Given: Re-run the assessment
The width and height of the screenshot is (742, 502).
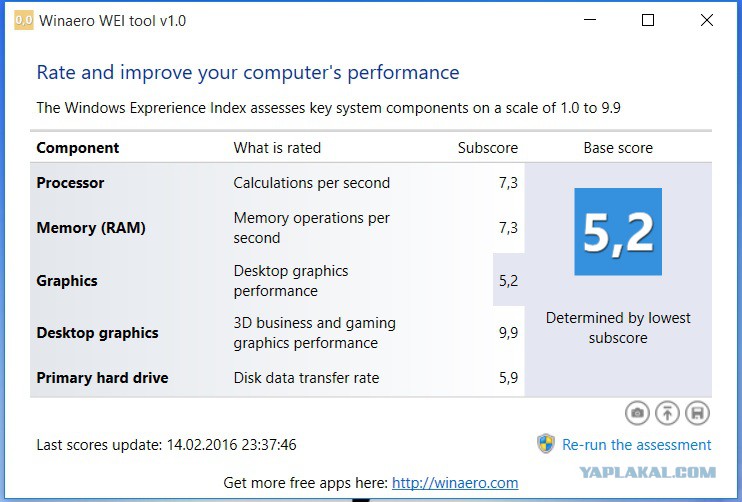Looking at the screenshot, I should (636, 445).
